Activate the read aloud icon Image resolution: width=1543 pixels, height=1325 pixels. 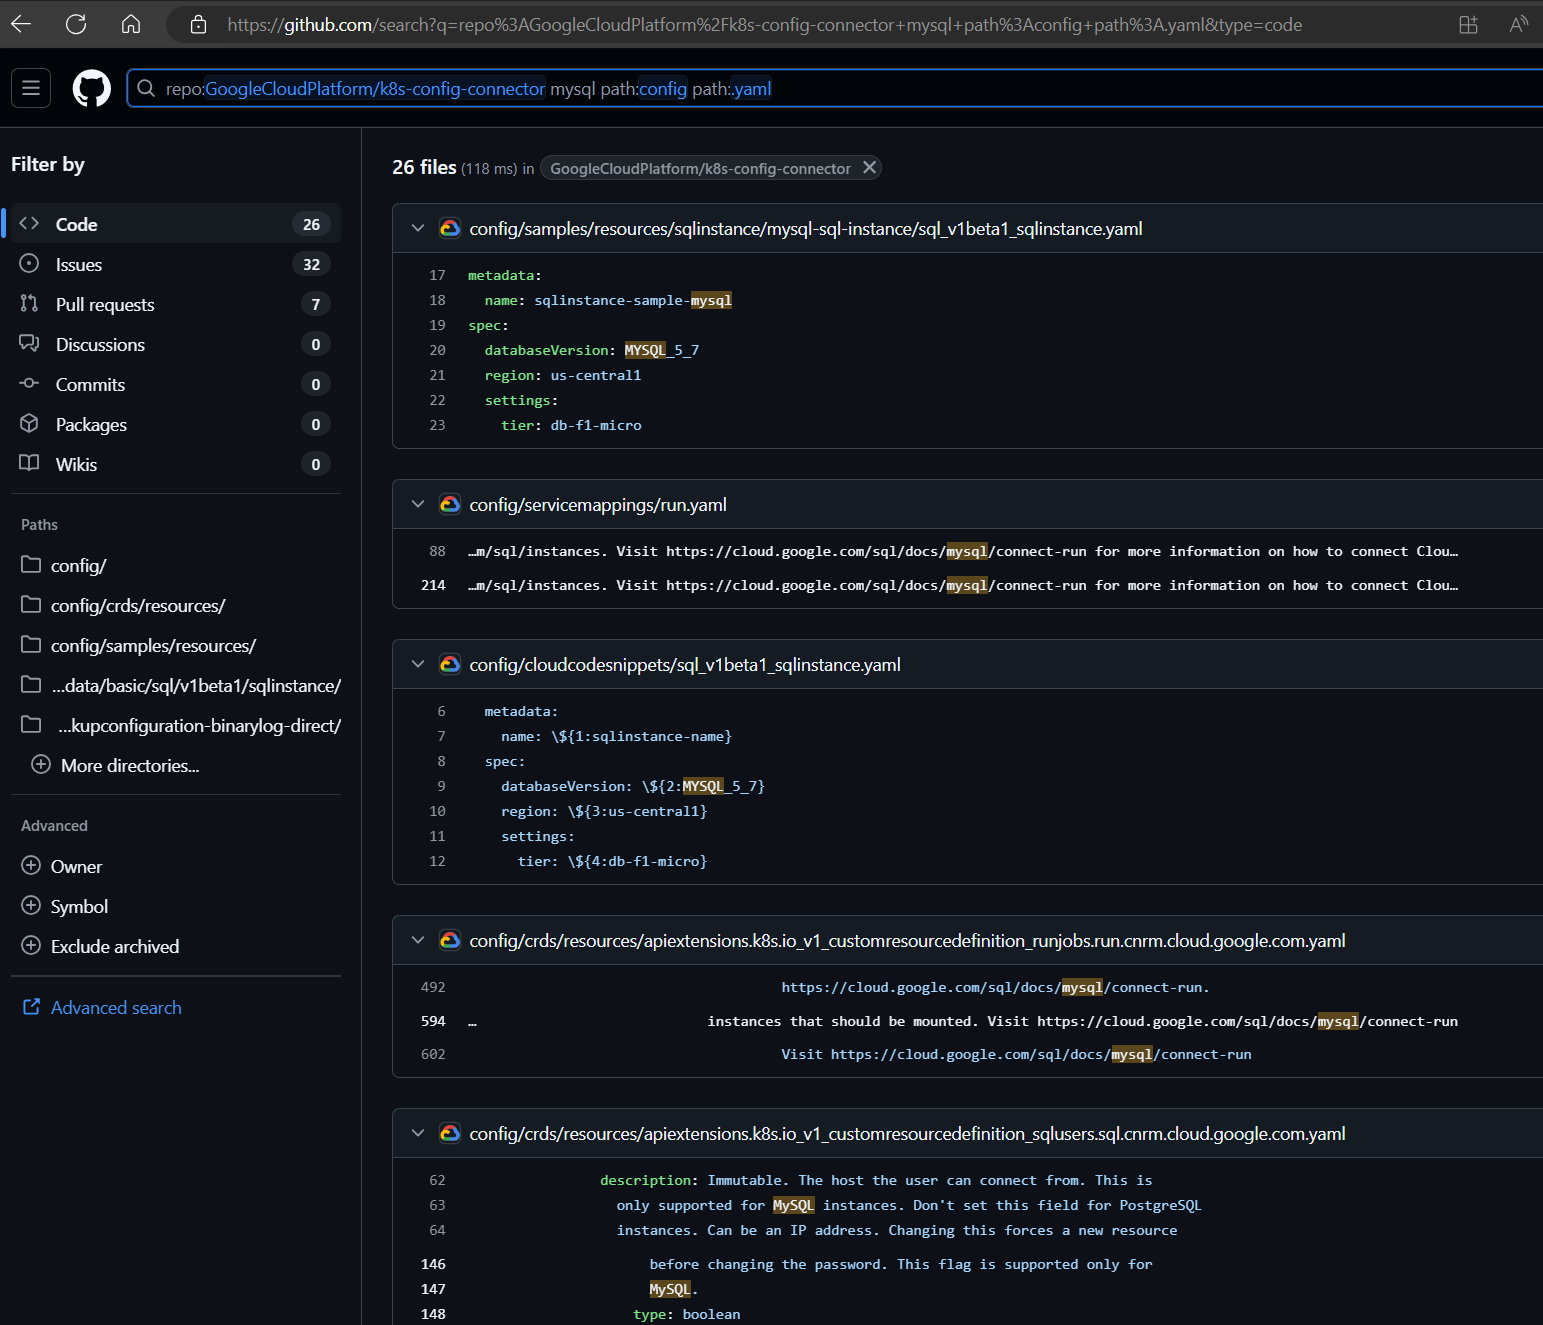click(x=1518, y=24)
